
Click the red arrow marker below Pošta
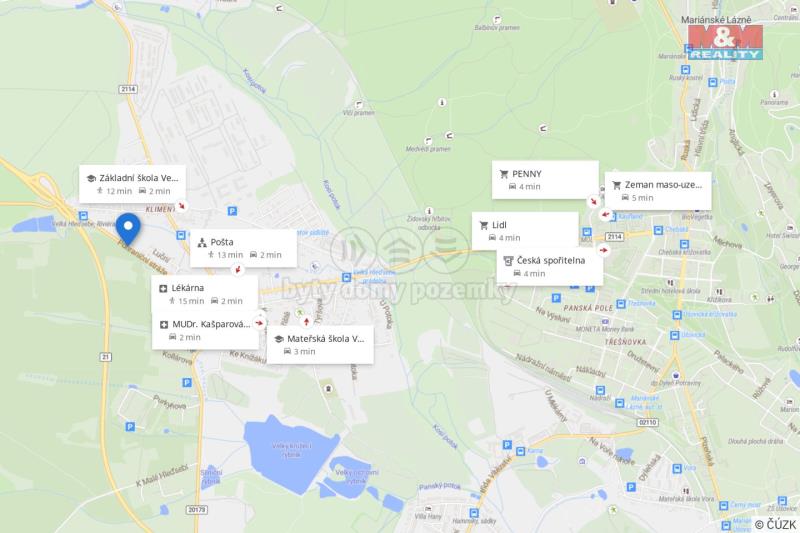point(237,269)
